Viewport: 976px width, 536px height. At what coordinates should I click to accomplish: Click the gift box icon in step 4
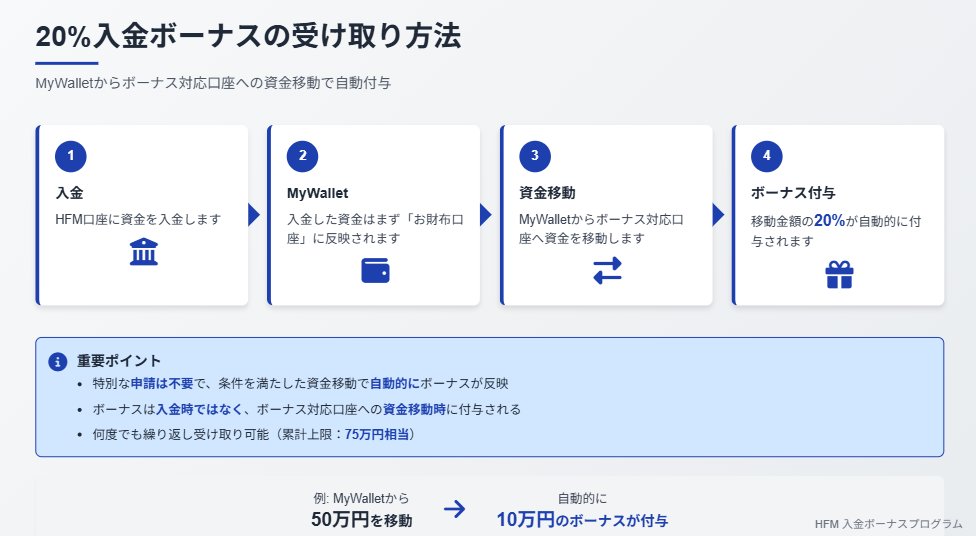tap(839, 275)
